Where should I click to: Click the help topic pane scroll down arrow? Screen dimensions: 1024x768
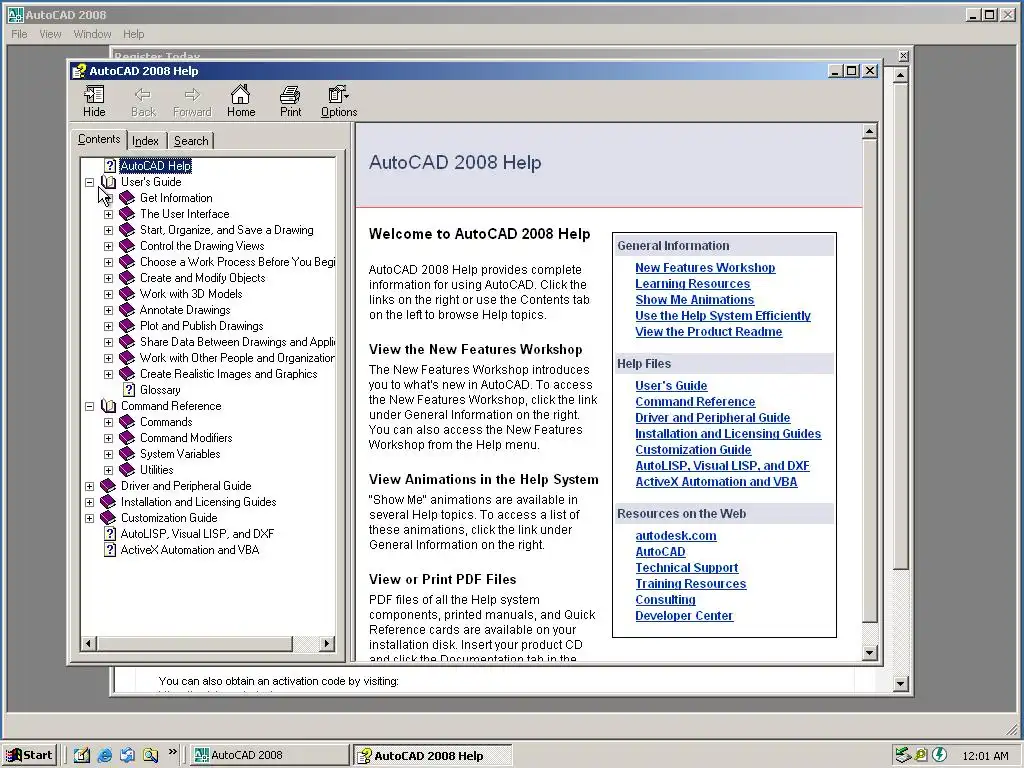[869, 652]
